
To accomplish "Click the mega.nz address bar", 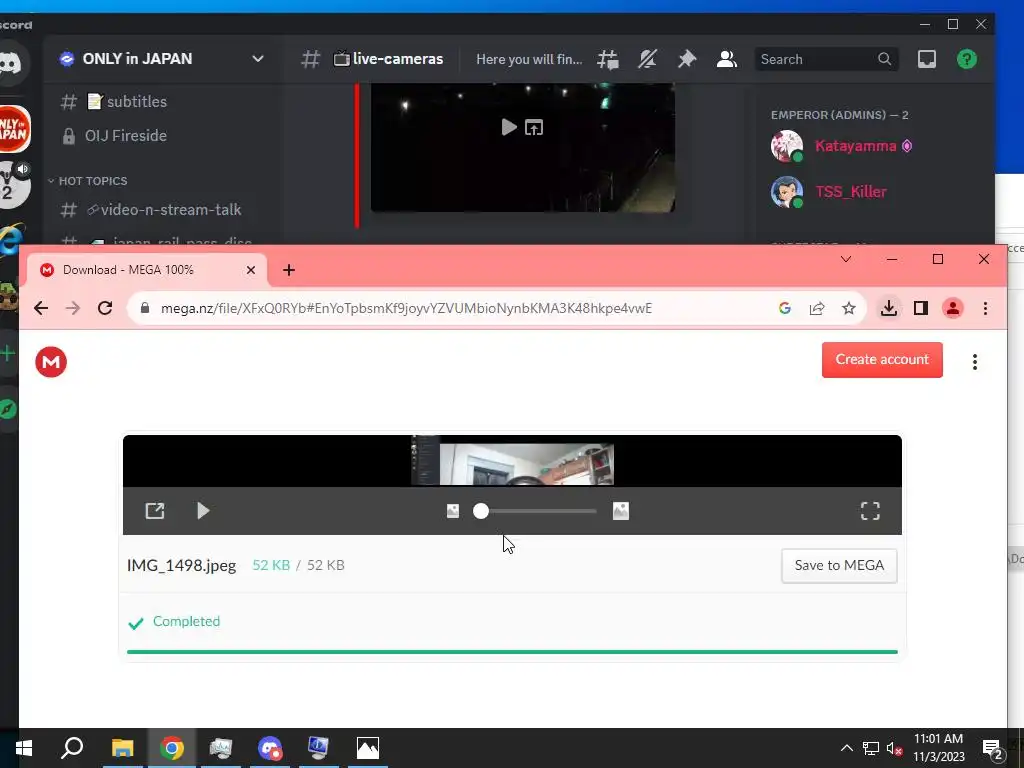I will coord(406,308).
